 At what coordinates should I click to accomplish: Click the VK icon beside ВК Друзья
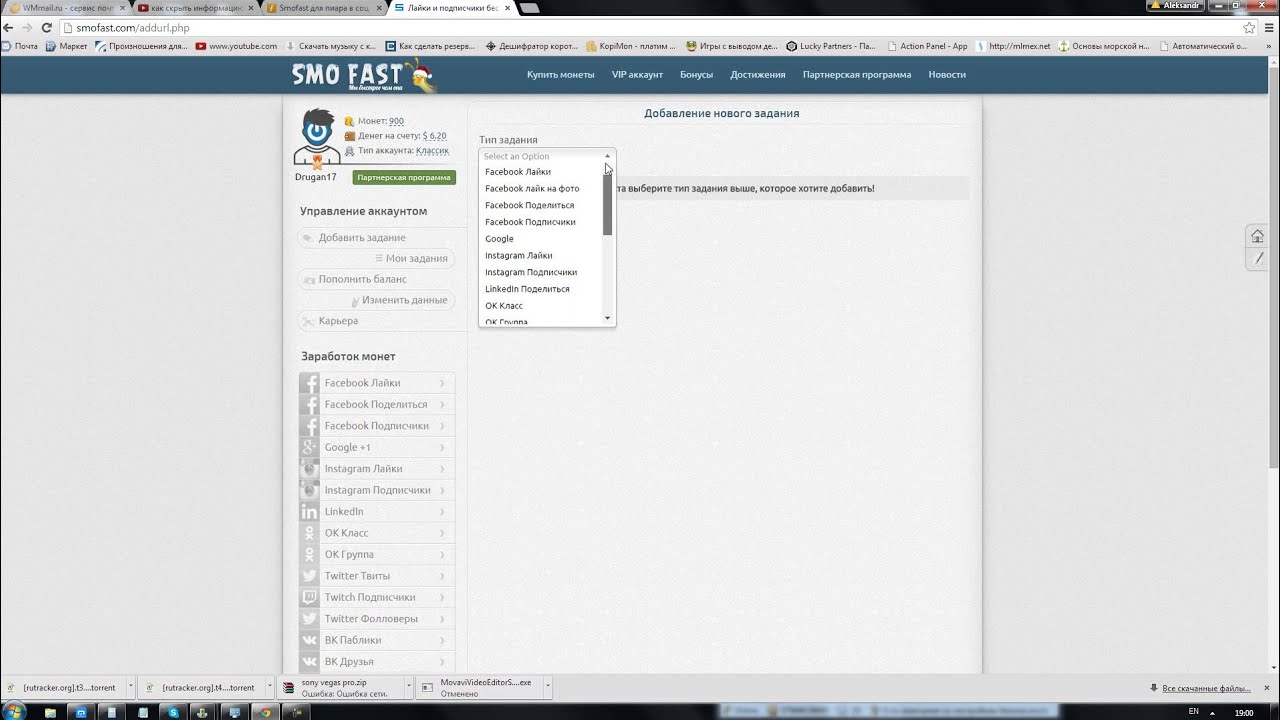click(309, 662)
